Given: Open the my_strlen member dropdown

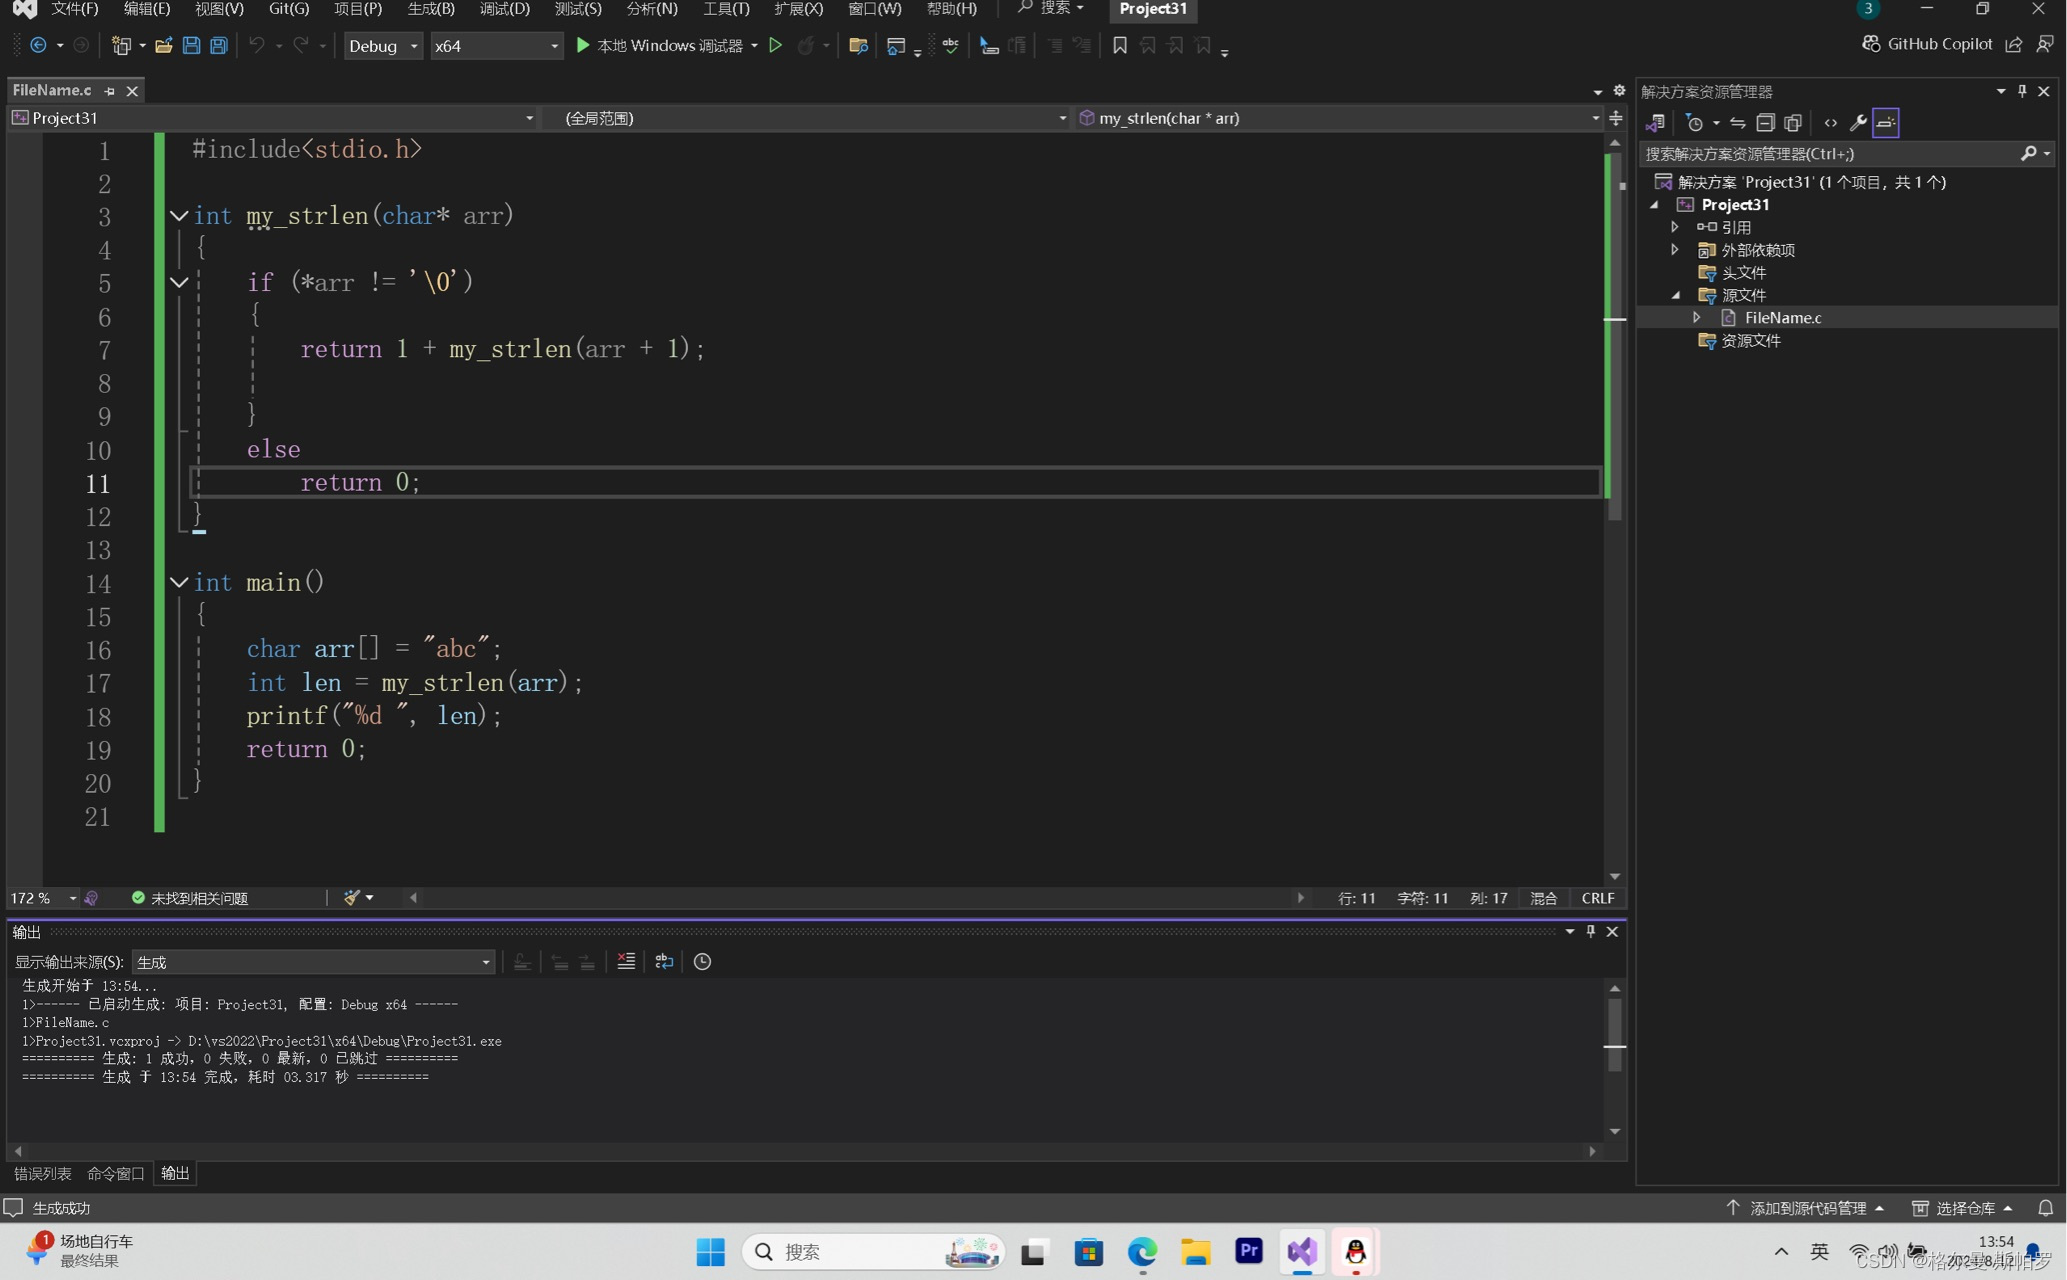Looking at the screenshot, I should (1340, 118).
